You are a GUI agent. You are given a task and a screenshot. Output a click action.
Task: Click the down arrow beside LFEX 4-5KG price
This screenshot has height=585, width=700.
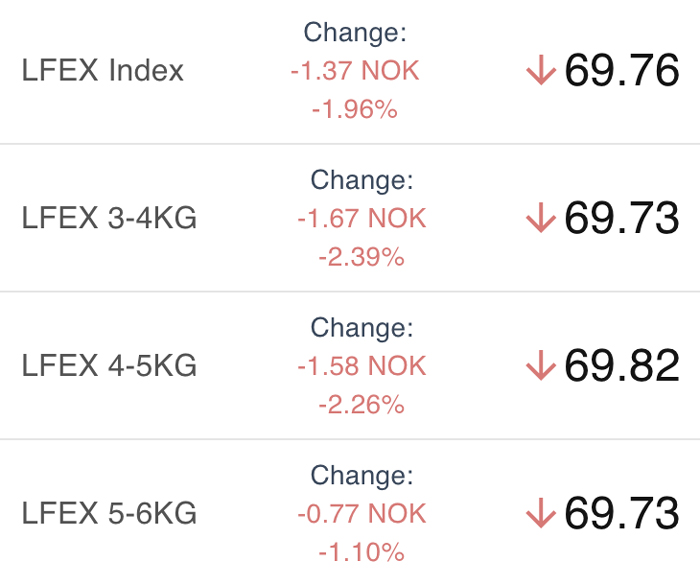(x=540, y=366)
